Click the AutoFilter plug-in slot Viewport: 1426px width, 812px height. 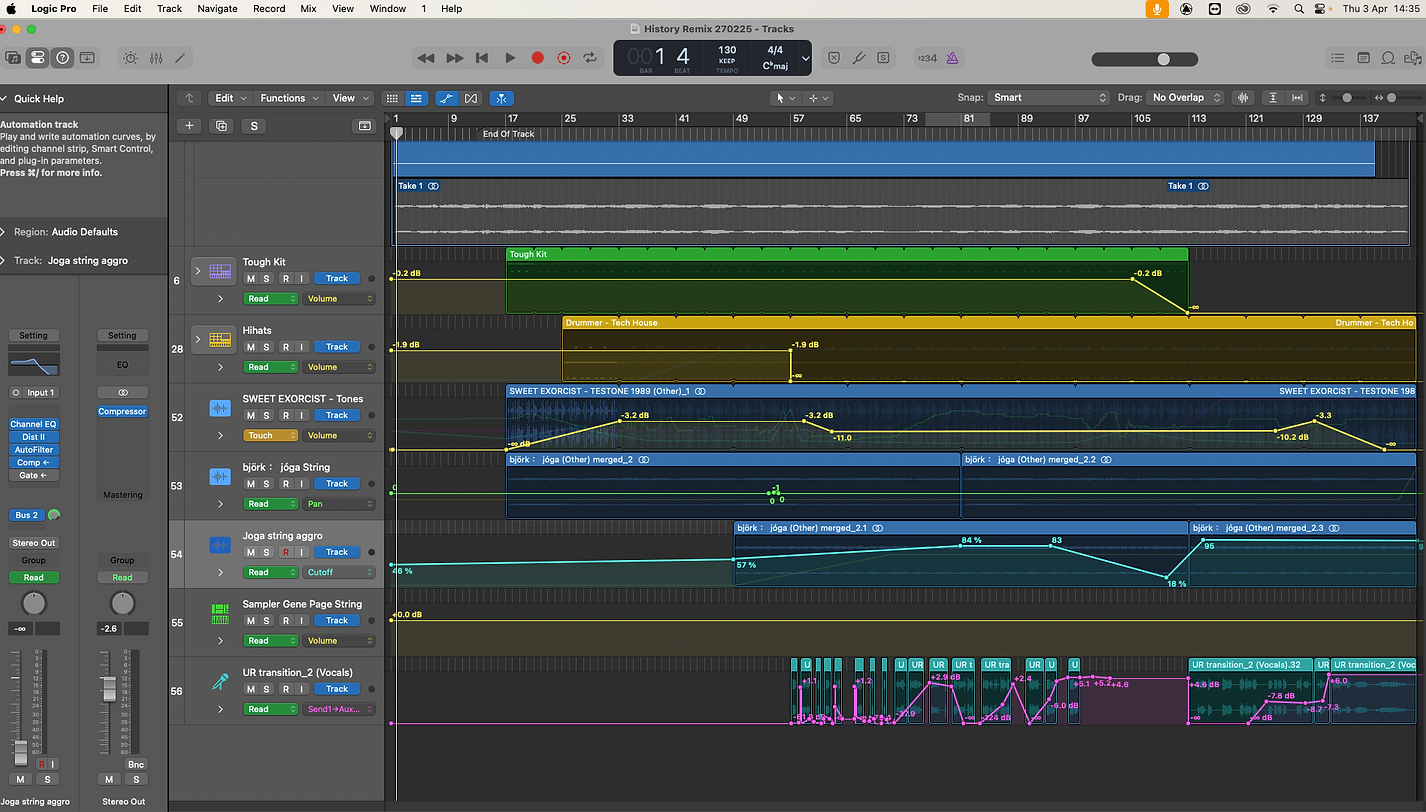(x=33, y=450)
